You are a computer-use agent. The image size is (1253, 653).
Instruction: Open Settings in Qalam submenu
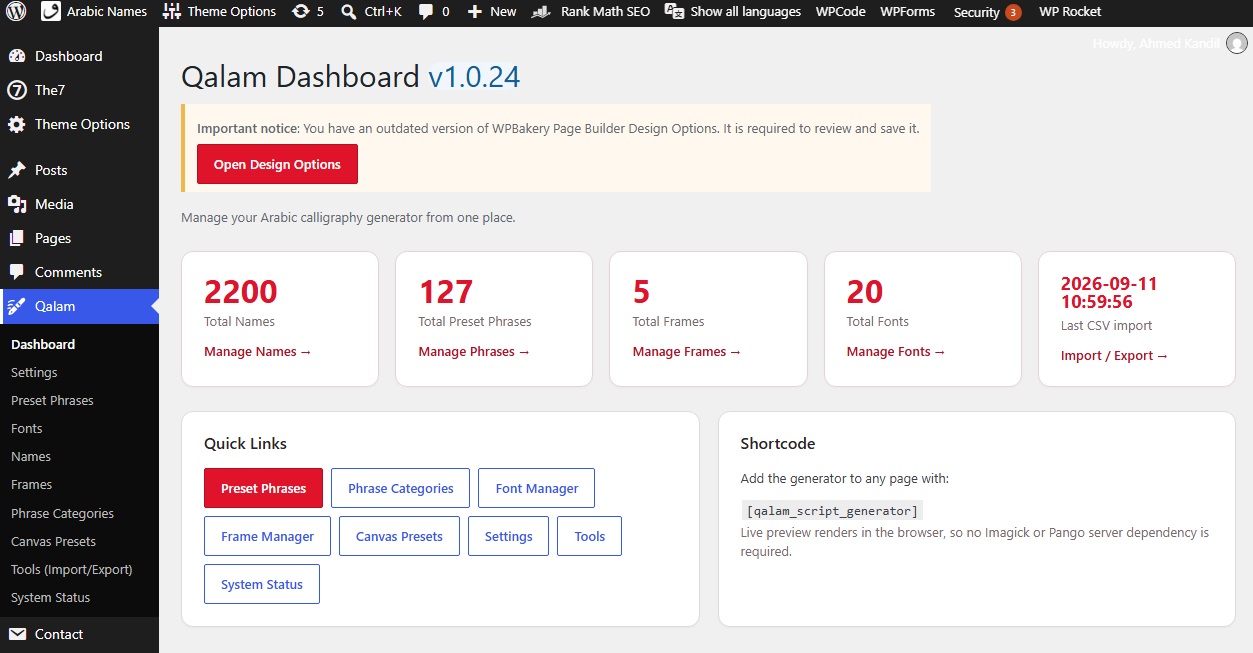pos(34,372)
